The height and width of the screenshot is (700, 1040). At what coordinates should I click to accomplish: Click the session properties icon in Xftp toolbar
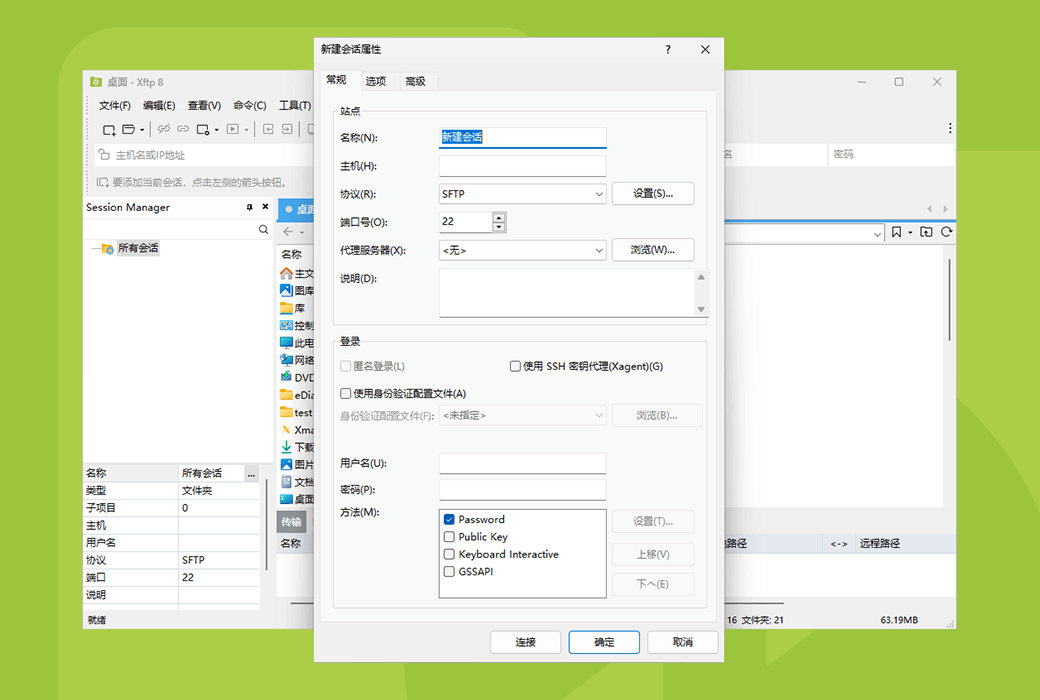click(203, 129)
